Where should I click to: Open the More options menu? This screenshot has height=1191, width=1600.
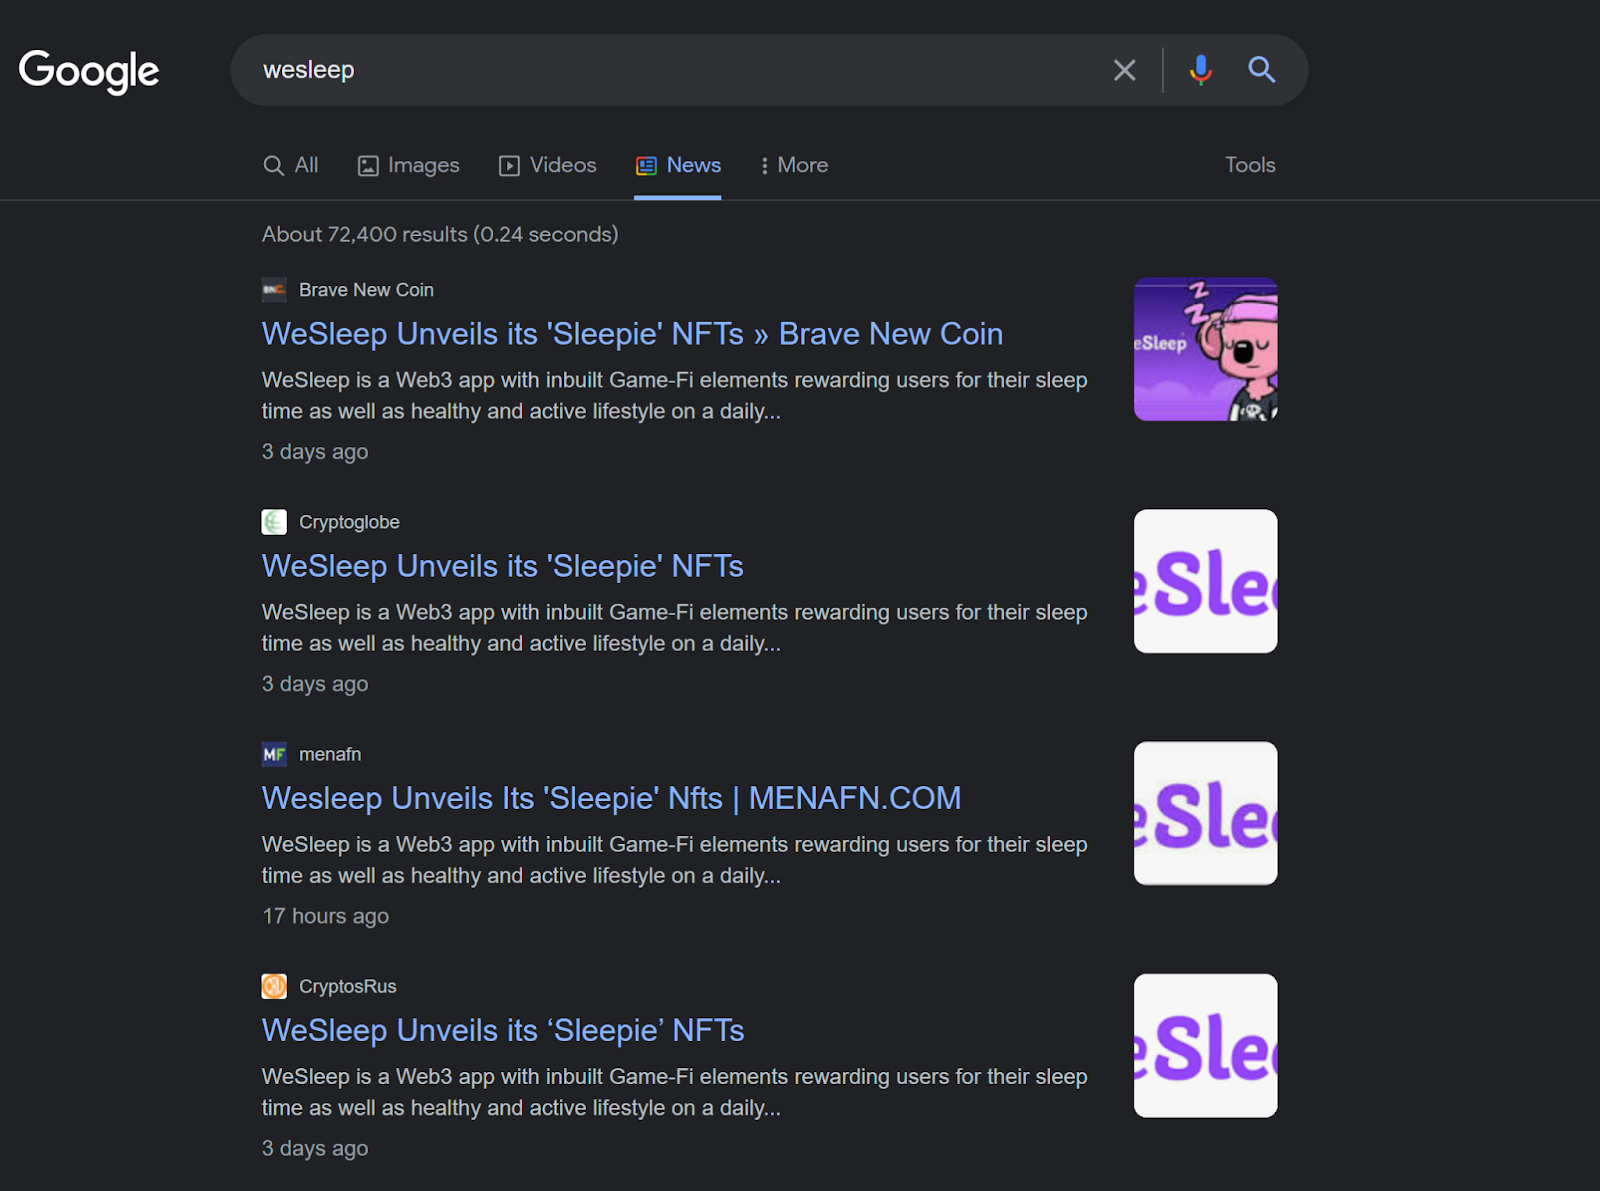tap(794, 165)
